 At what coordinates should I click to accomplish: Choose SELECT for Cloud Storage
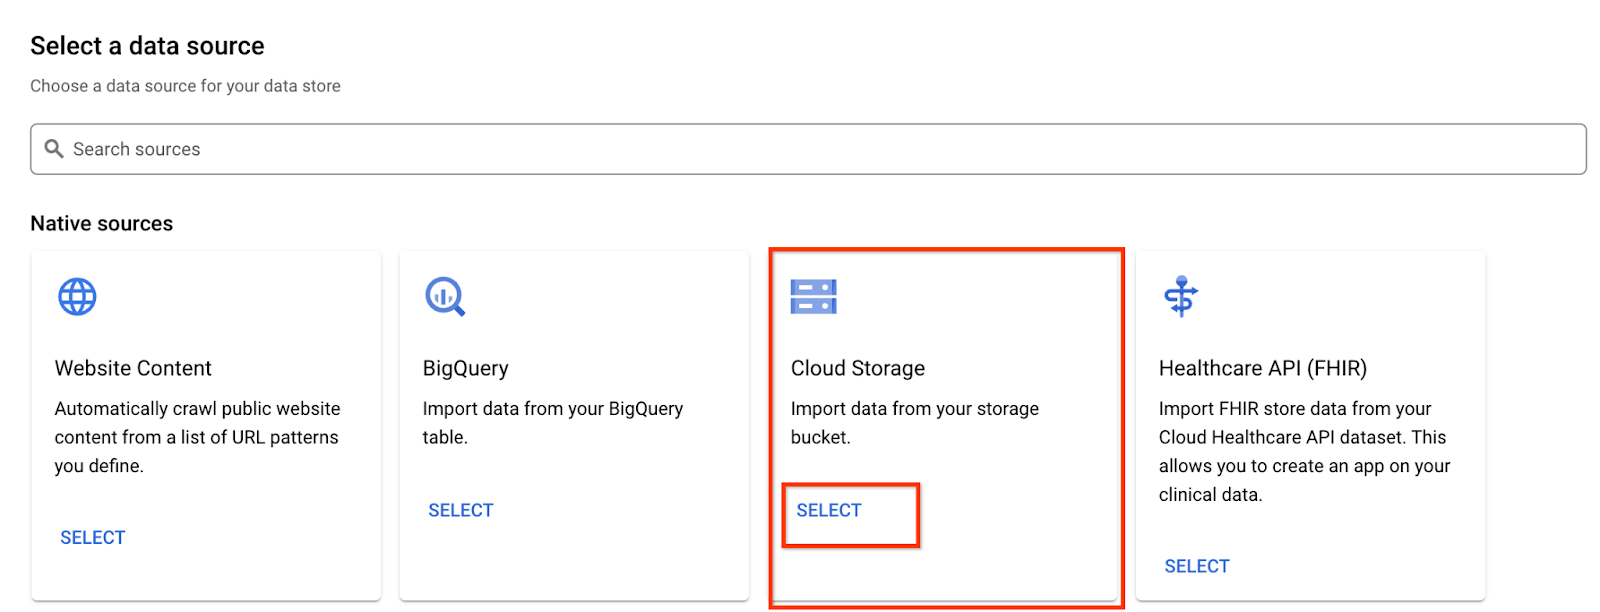[x=829, y=511]
